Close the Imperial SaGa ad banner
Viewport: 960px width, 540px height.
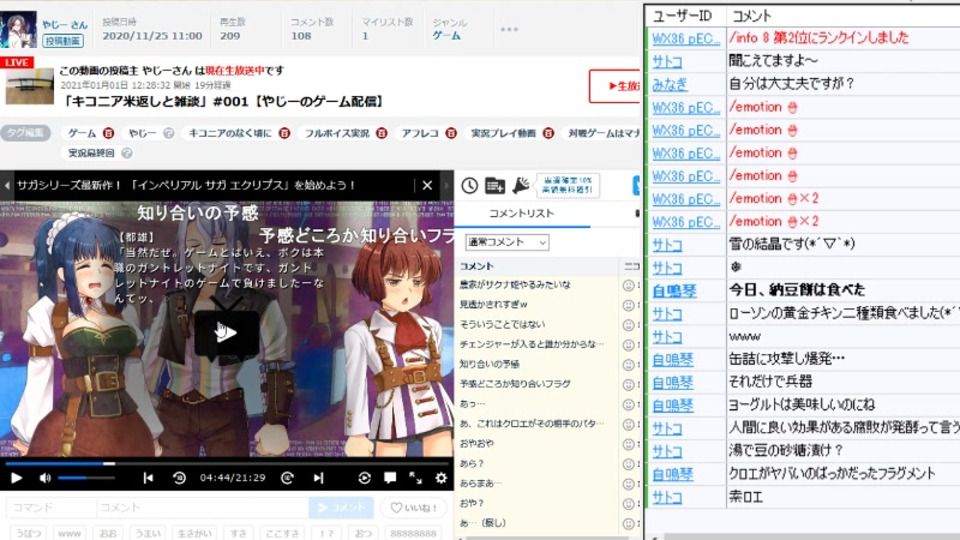pos(427,185)
